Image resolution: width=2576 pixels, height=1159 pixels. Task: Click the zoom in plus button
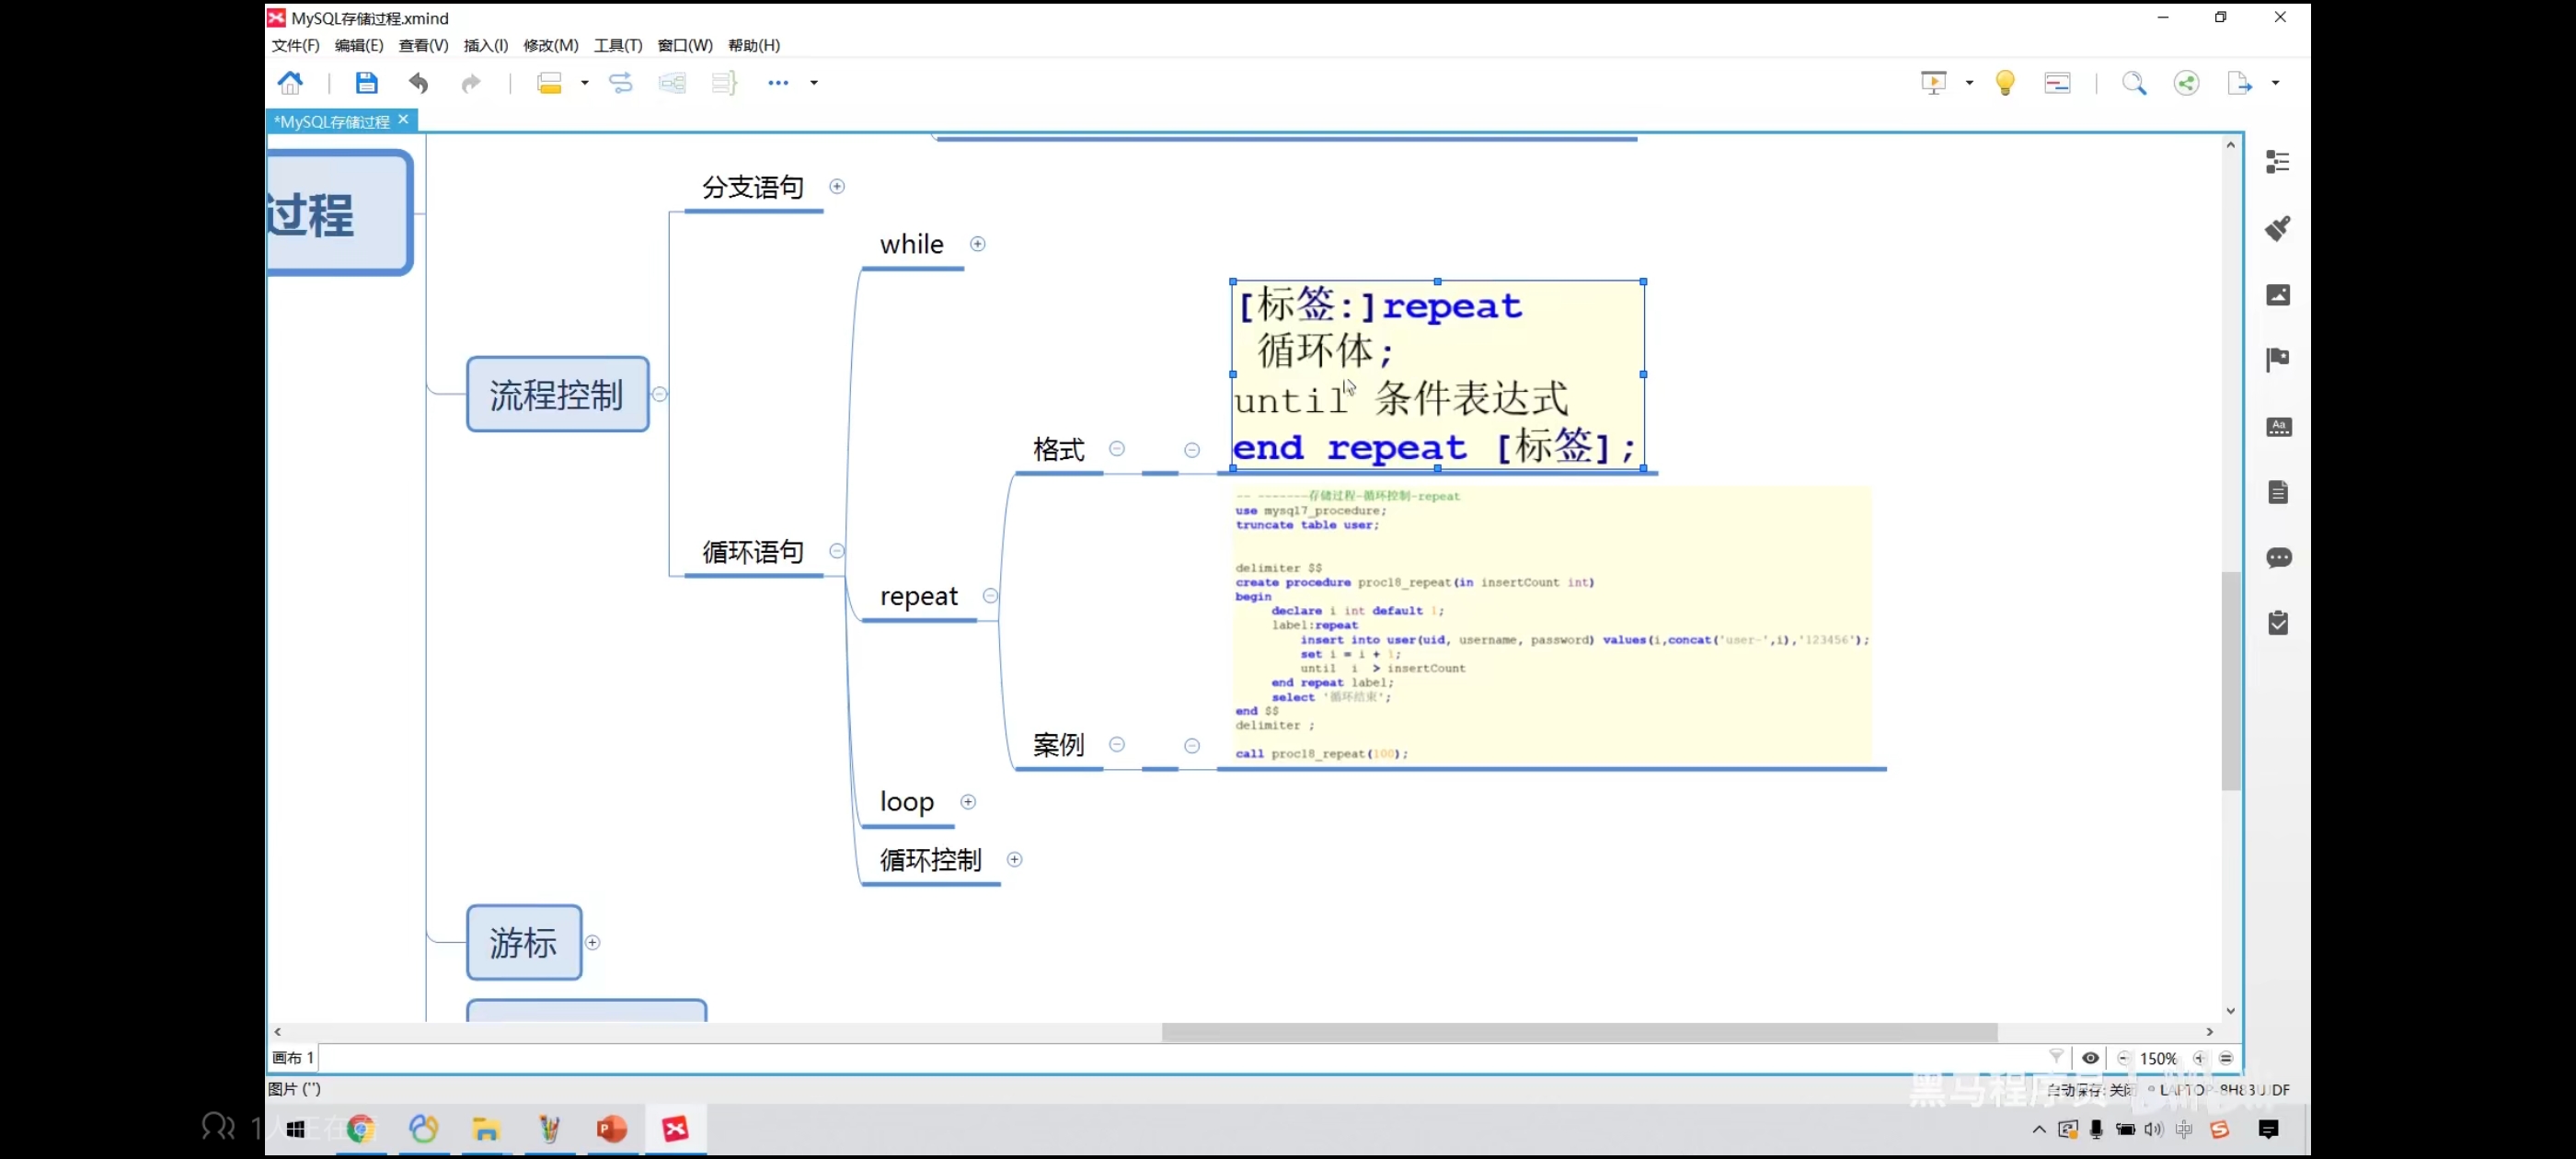tap(2198, 1058)
